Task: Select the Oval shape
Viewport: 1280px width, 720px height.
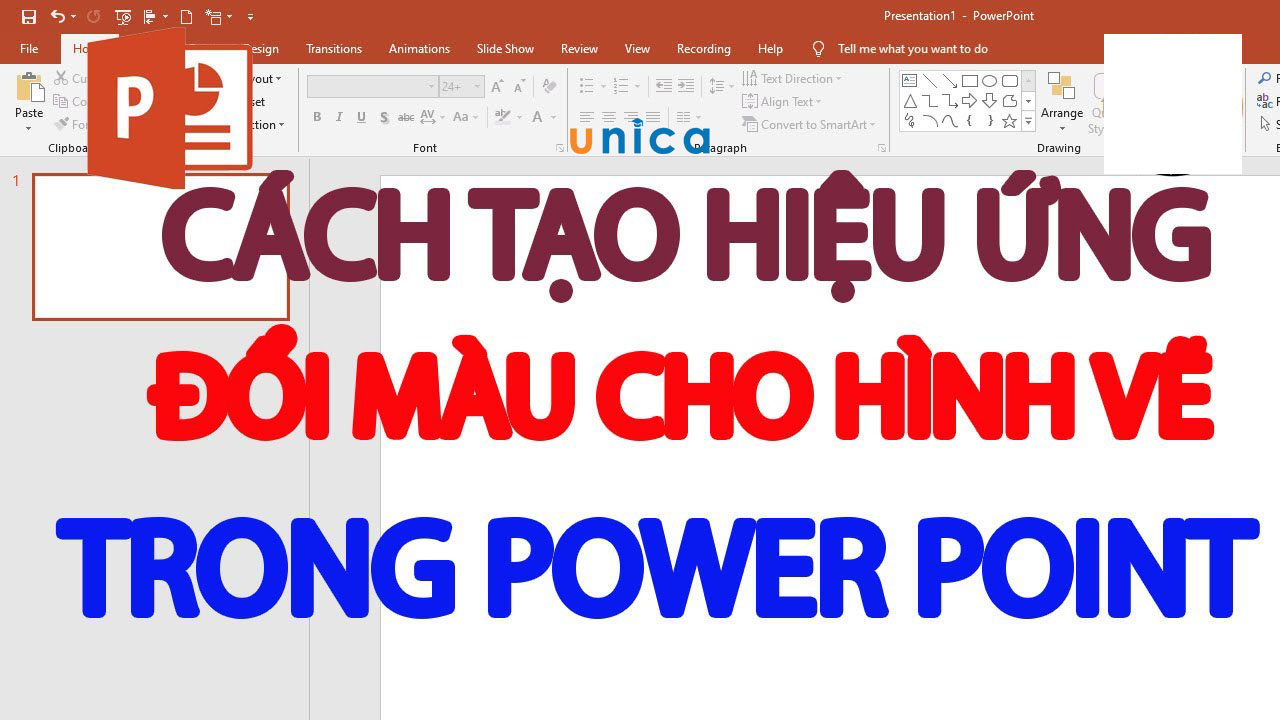Action: (x=990, y=81)
